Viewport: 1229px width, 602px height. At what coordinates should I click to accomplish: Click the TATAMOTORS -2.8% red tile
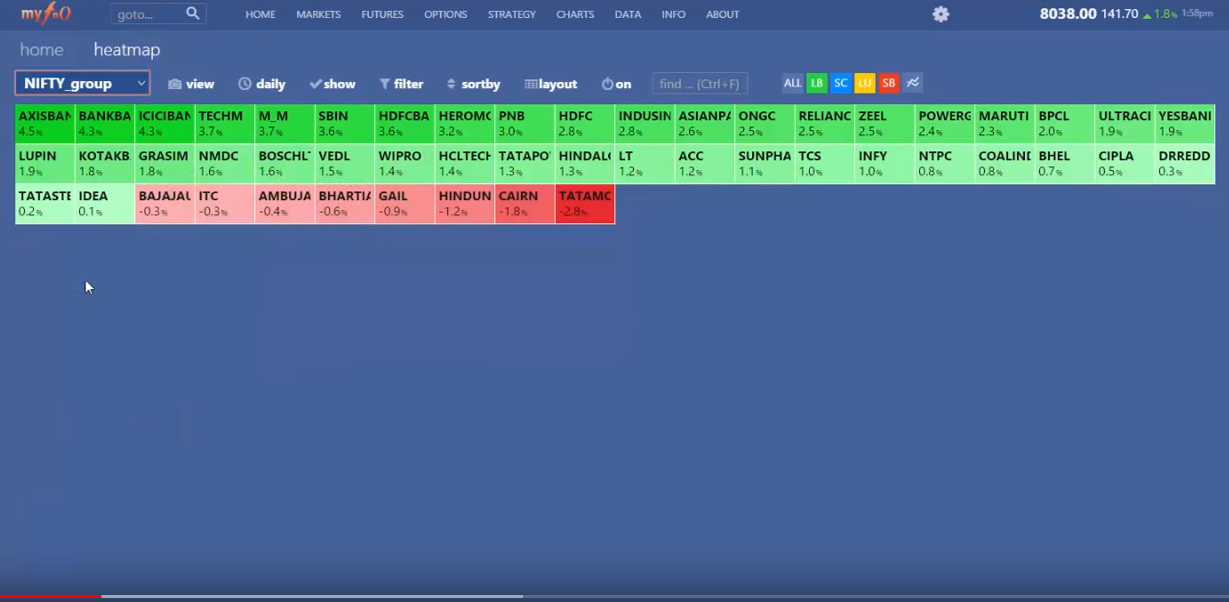click(585, 204)
